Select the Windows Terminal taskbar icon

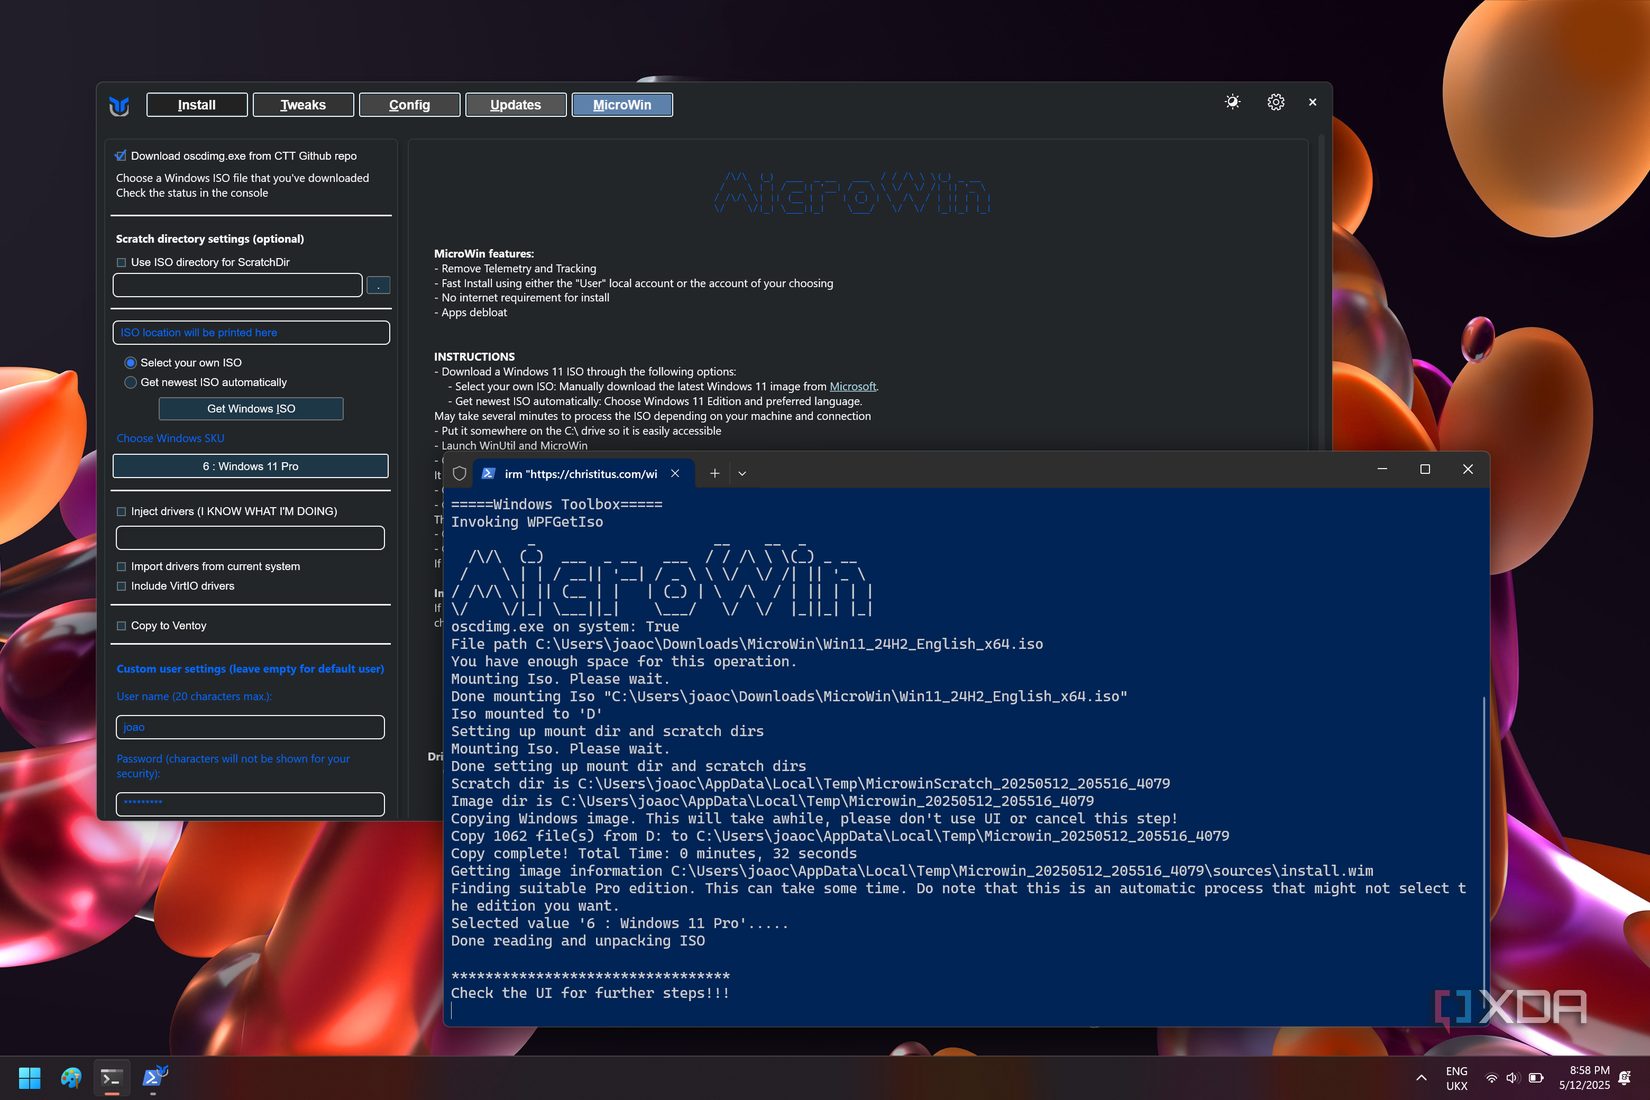pos(111,1077)
